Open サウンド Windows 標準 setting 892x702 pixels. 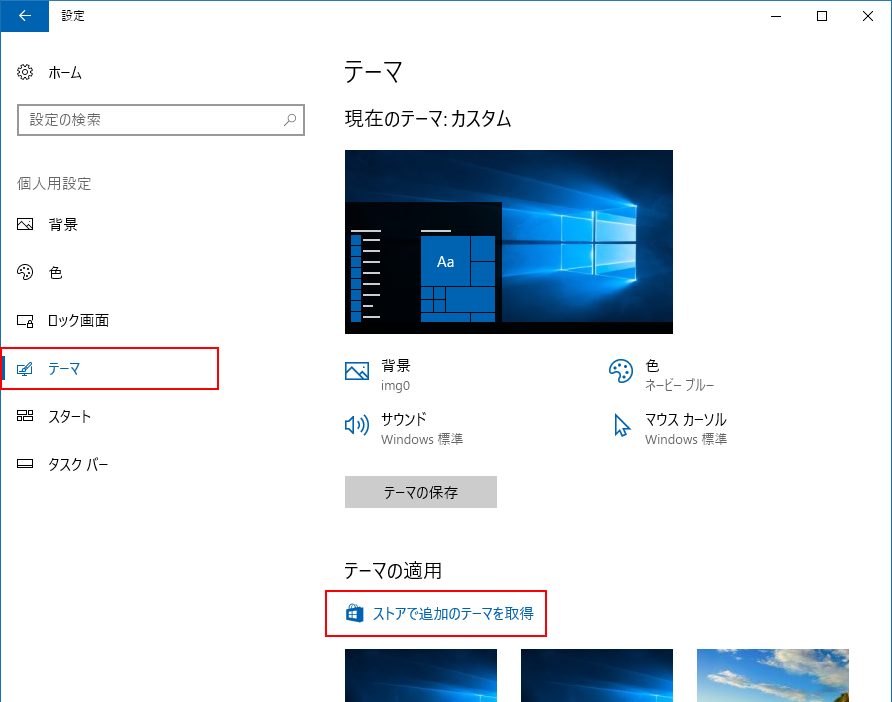pos(404,428)
